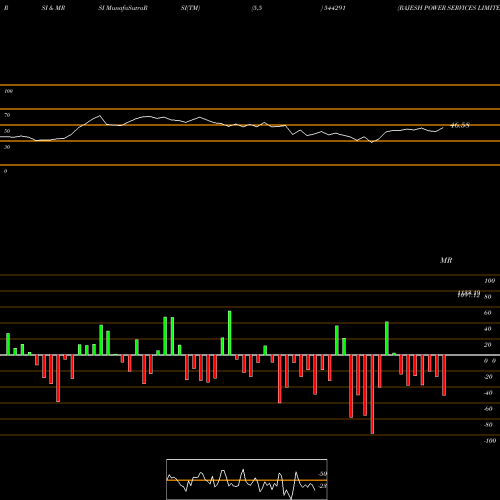This screenshot has width=500, height=500.
Task: Click the value 28 in mini chart
Action: pos(323,486)
